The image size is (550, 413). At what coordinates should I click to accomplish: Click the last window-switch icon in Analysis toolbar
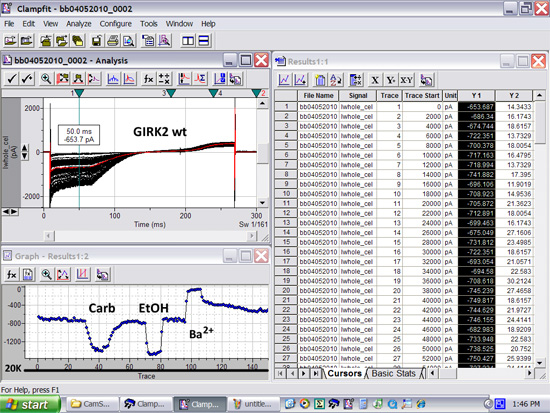(235, 79)
